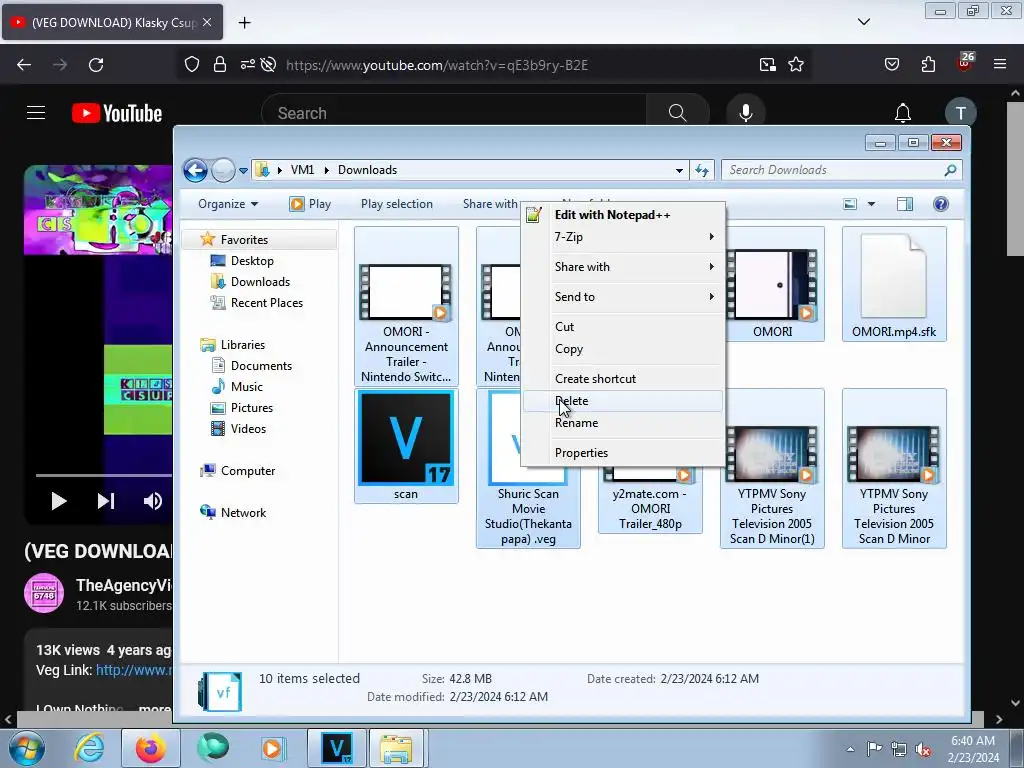The width and height of the screenshot is (1024, 768).
Task: Reload the page in Firefox
Action: pyautogui.click(x=96, y=65)
